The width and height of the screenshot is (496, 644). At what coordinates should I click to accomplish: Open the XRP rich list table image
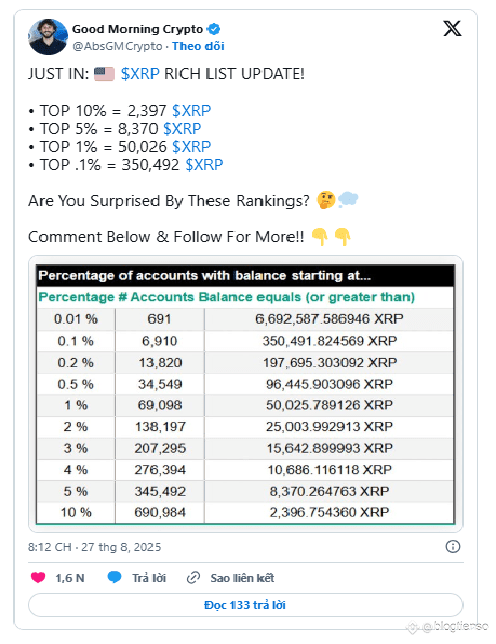246,394
